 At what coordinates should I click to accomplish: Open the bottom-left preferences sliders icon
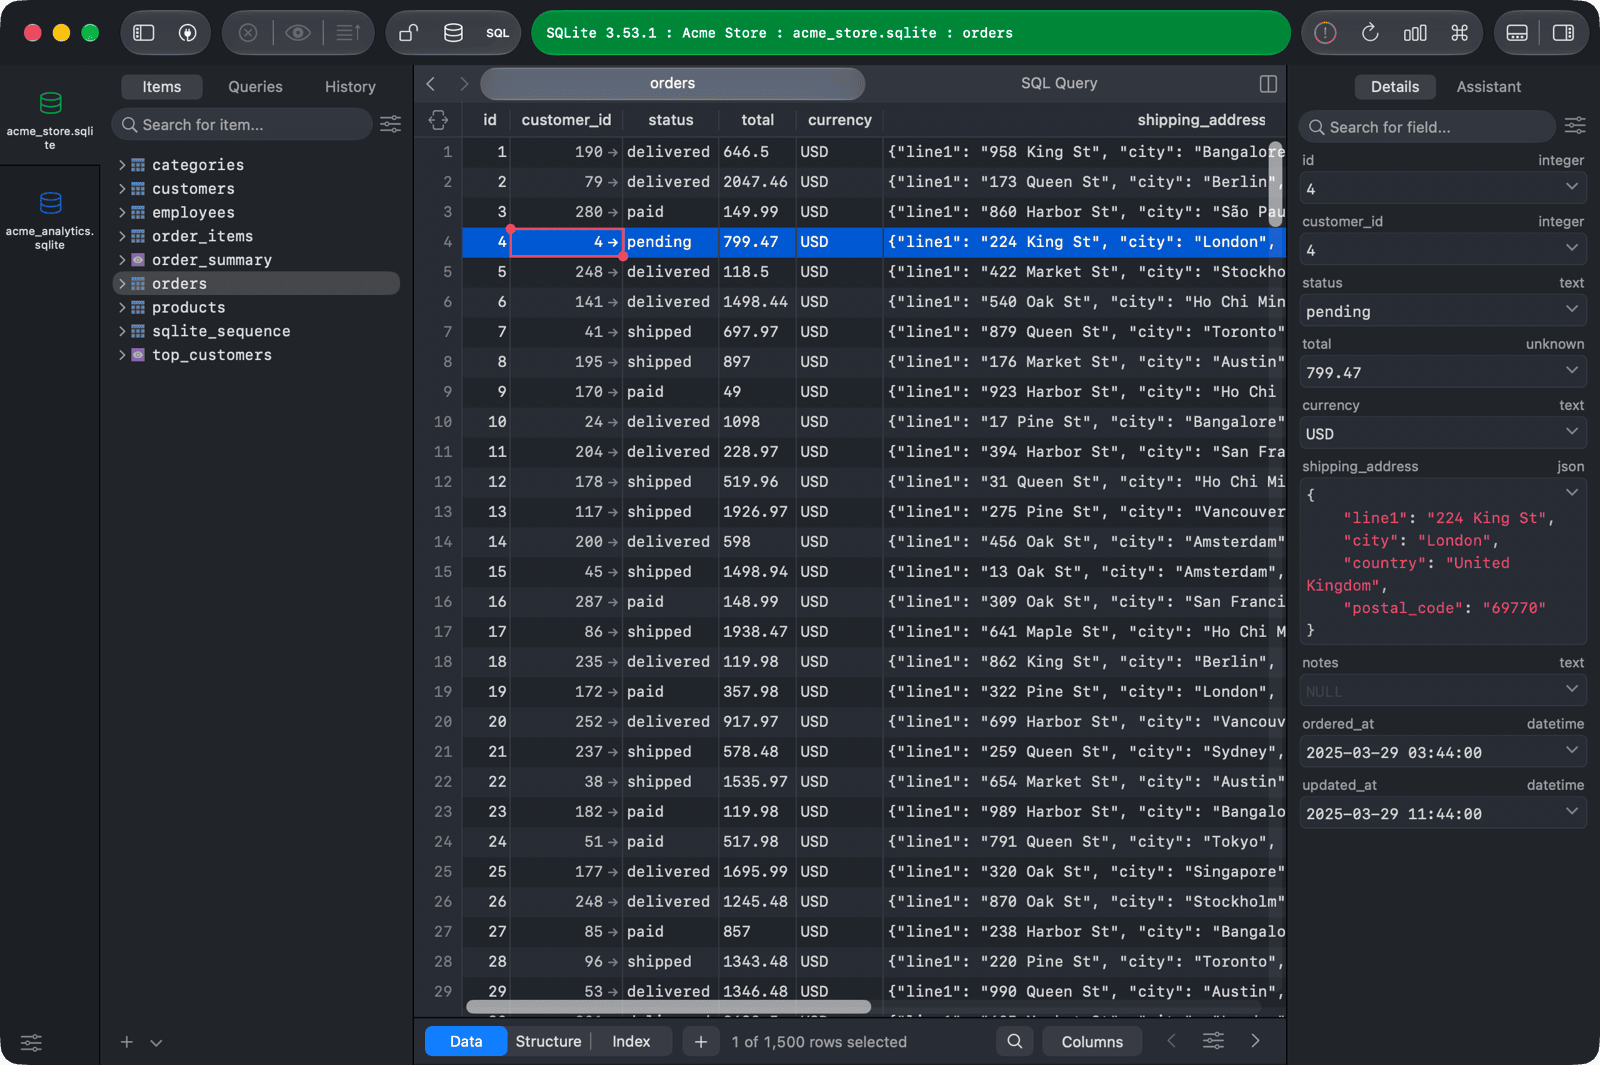pos(32,1042)
